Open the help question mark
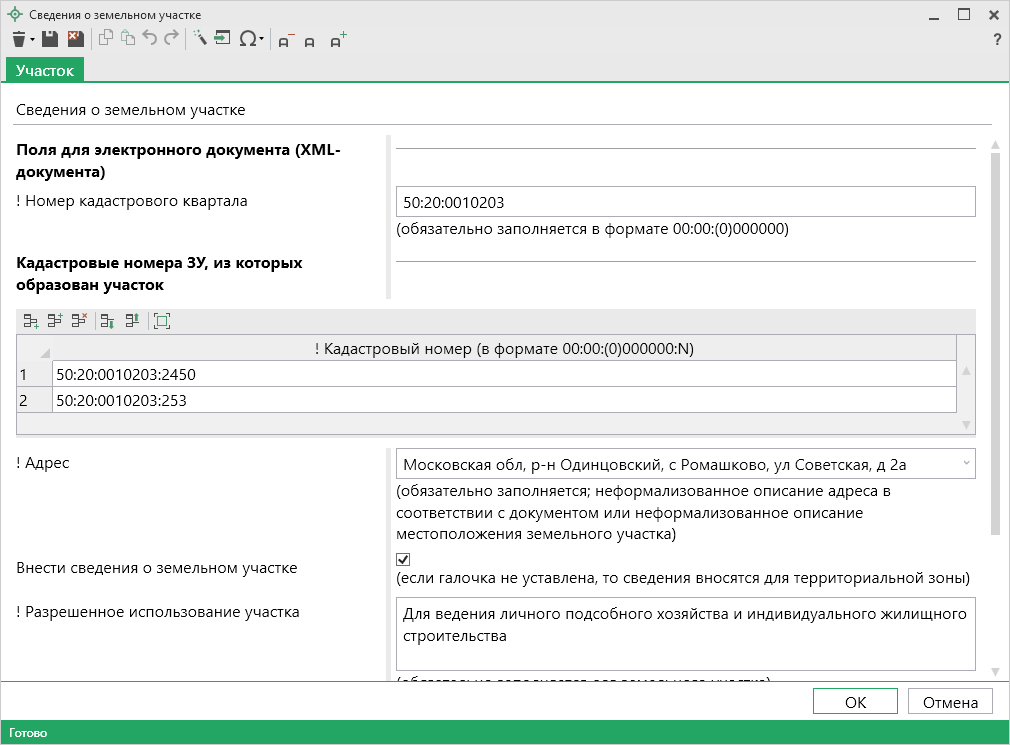Image resolution: width=1010 pixels, height=745 pixels. click(x=996, y=40)
